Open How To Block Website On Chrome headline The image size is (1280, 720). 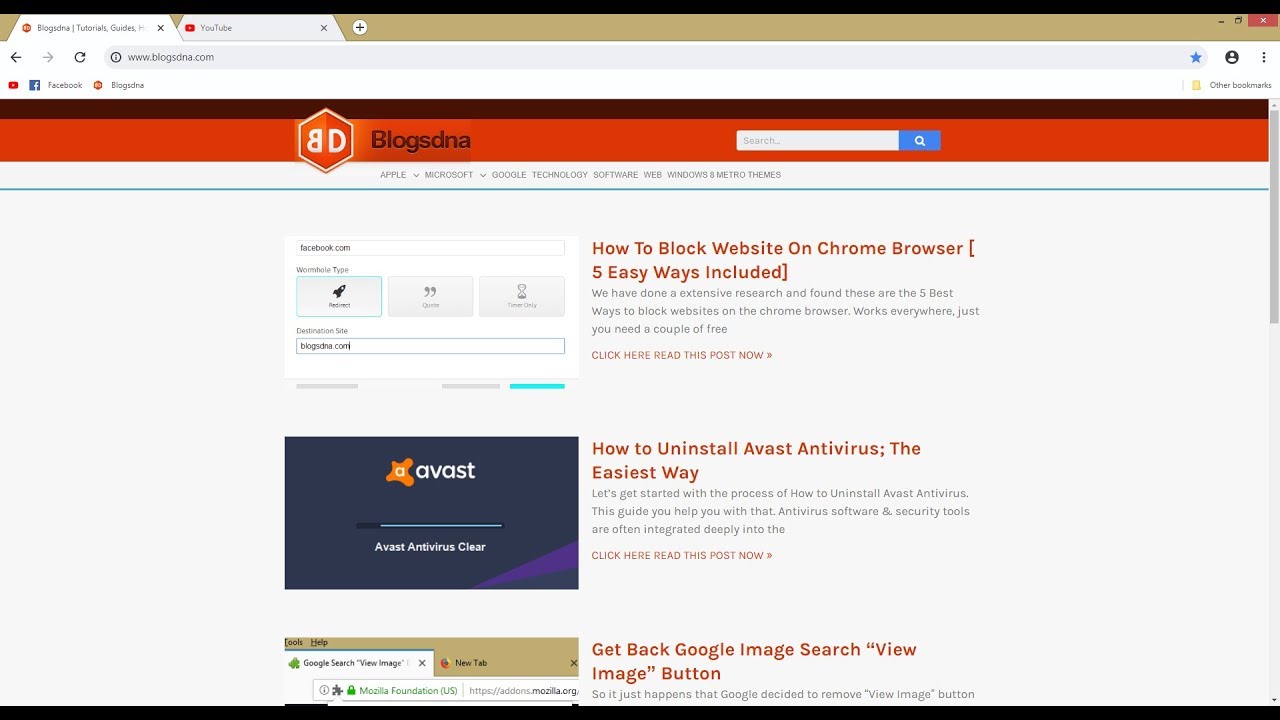click(783, 260)
